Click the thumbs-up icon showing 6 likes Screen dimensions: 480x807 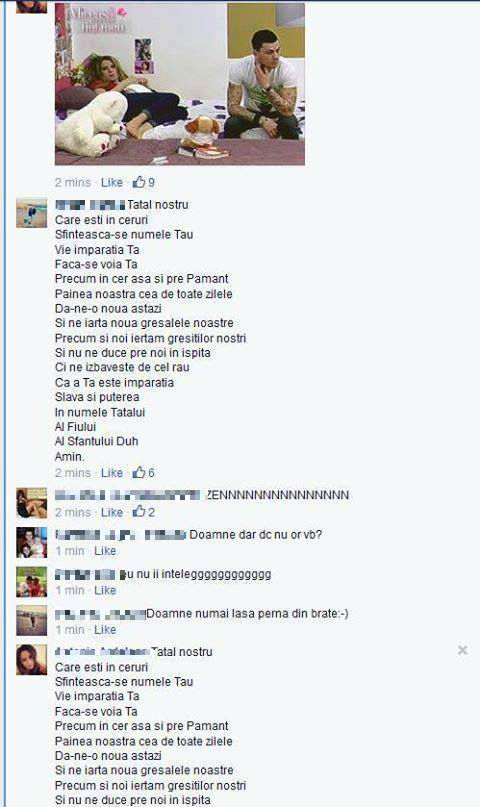coord(139,472)
